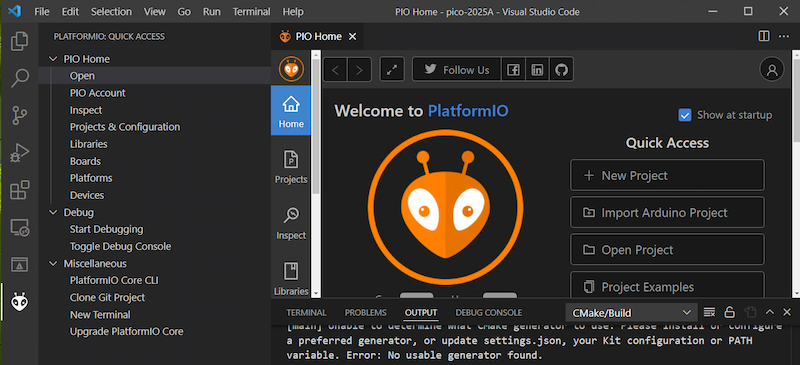Viewport: 800px width, 365px height.
Task: Collapse the Debug section in Quick Access
Action: [x=53, y=212]
